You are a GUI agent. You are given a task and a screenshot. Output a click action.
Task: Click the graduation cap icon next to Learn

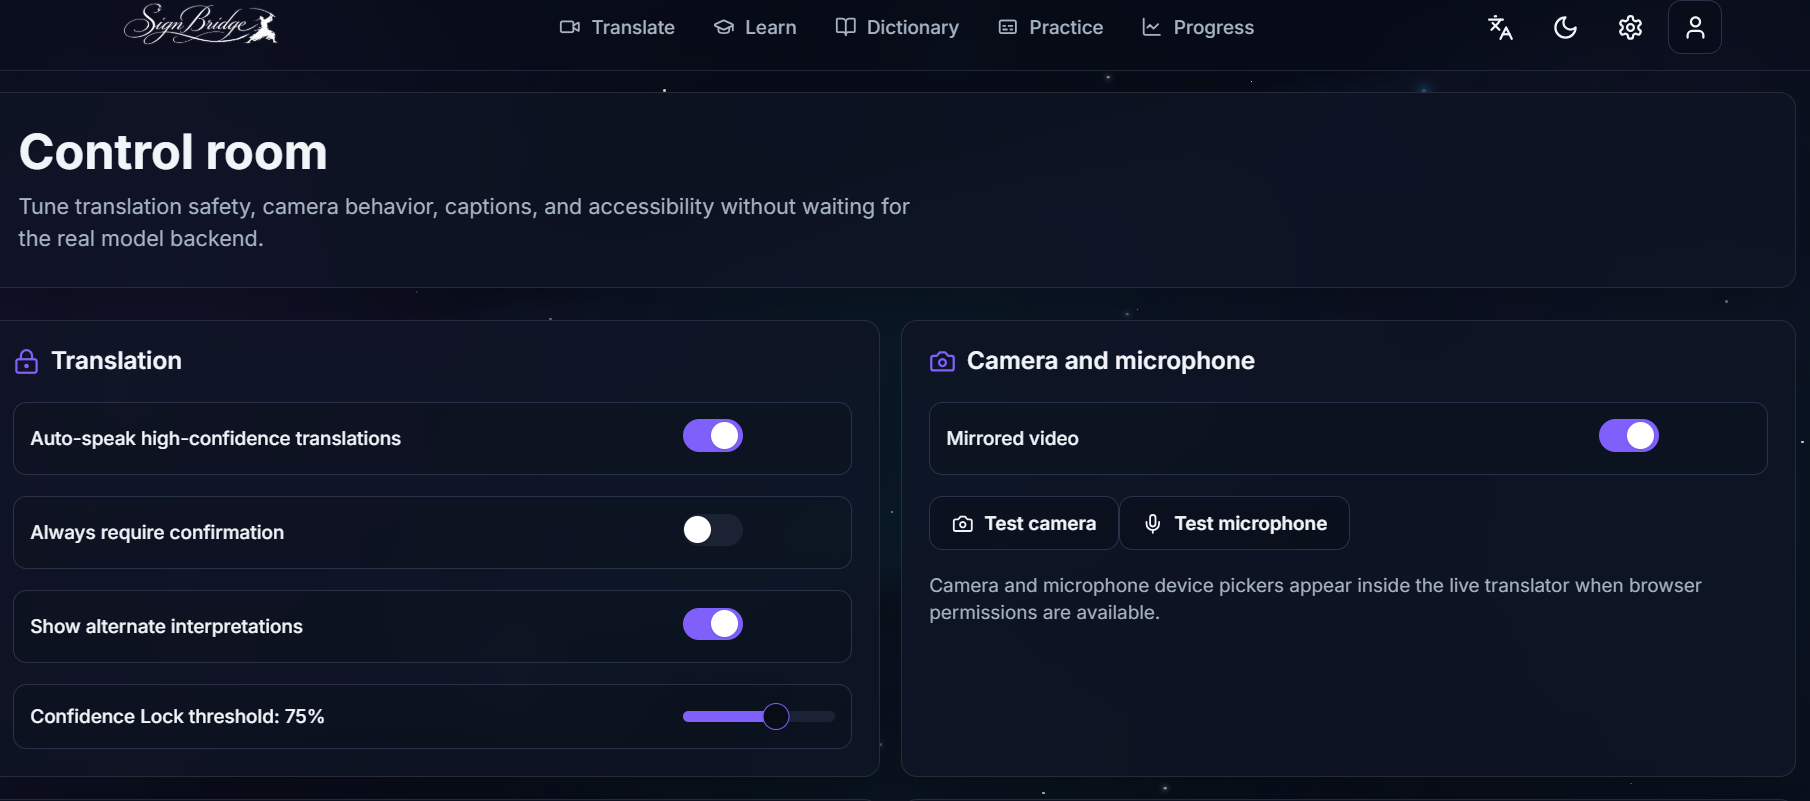724,27
